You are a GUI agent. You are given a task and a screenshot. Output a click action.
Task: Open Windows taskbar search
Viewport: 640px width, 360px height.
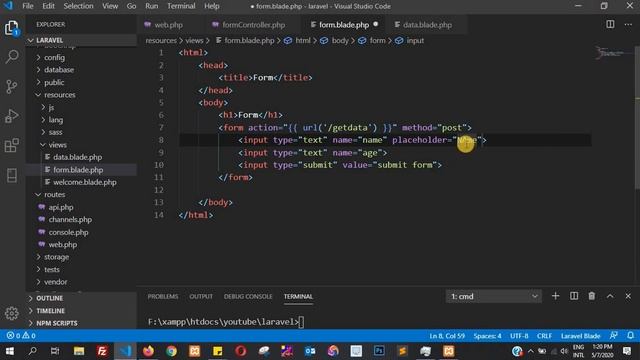[32, 351]
